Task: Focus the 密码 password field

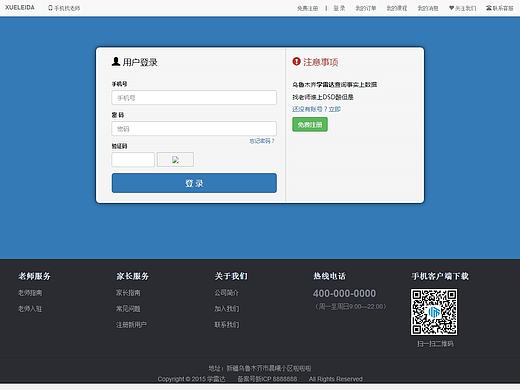Action: point(194,129)
